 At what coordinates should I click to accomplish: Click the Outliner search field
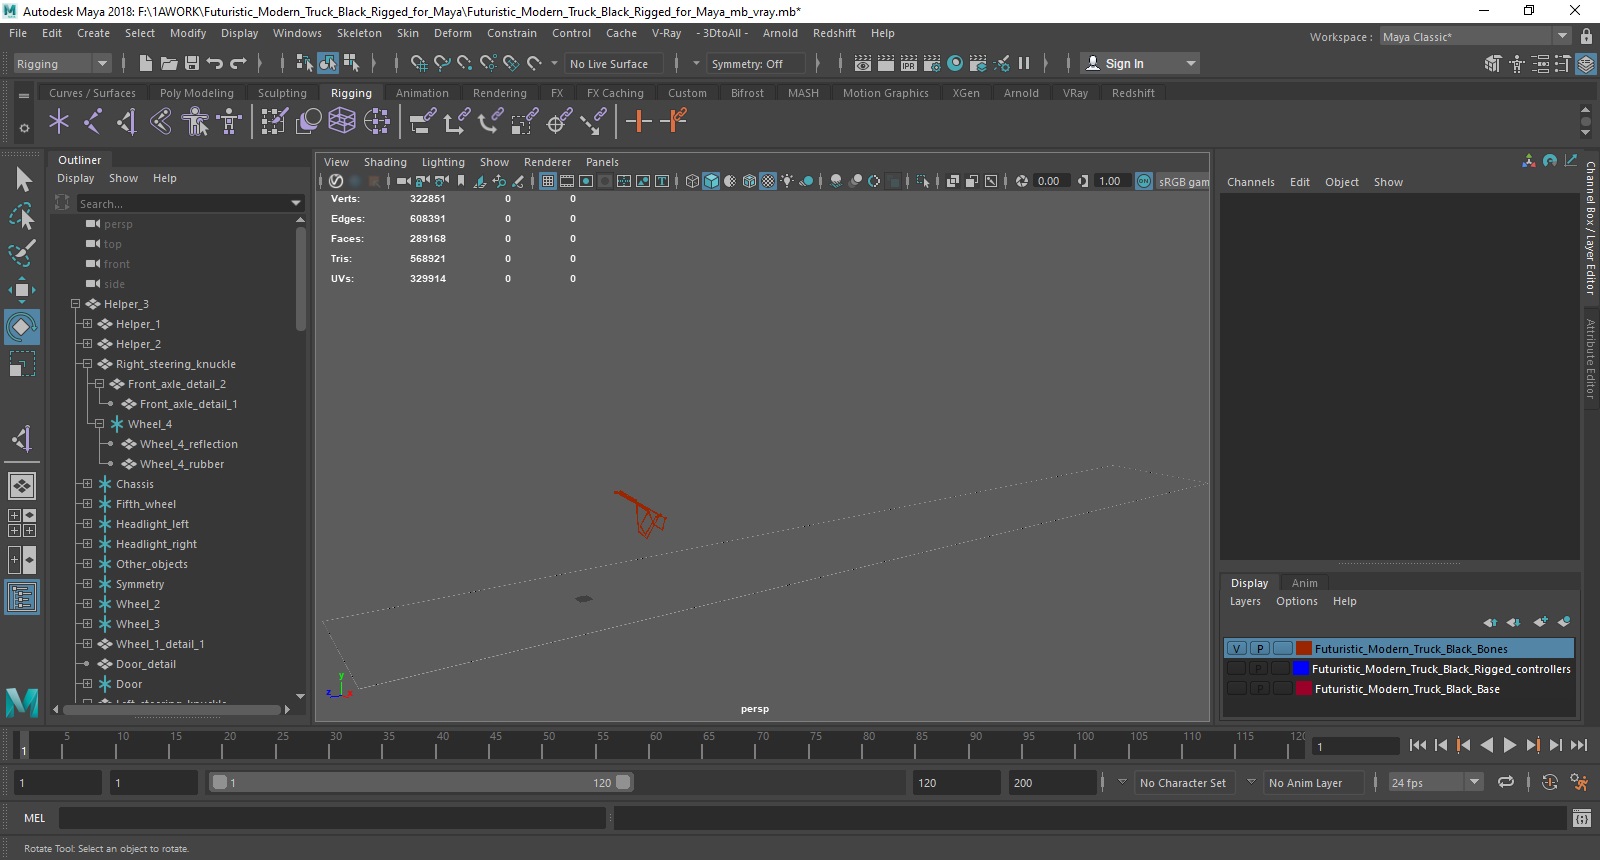click(183, 203)
